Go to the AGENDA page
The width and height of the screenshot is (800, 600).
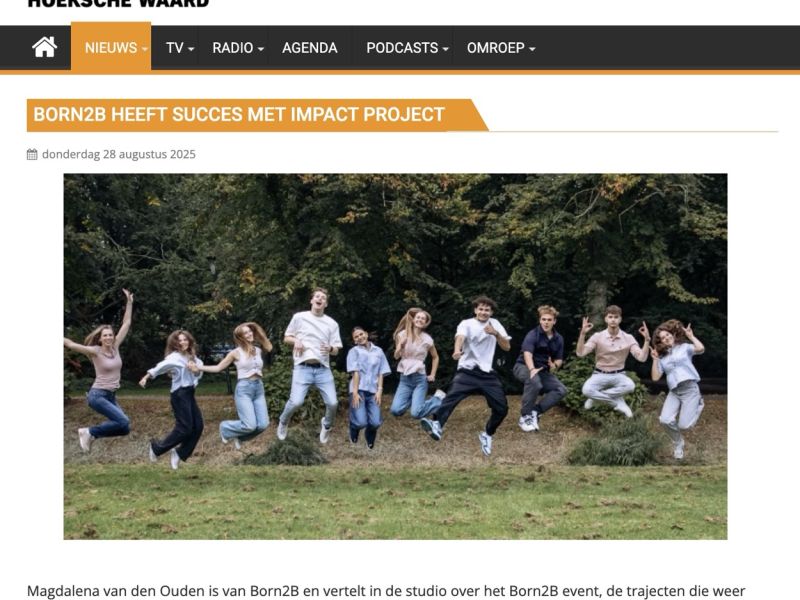(310, 47)
